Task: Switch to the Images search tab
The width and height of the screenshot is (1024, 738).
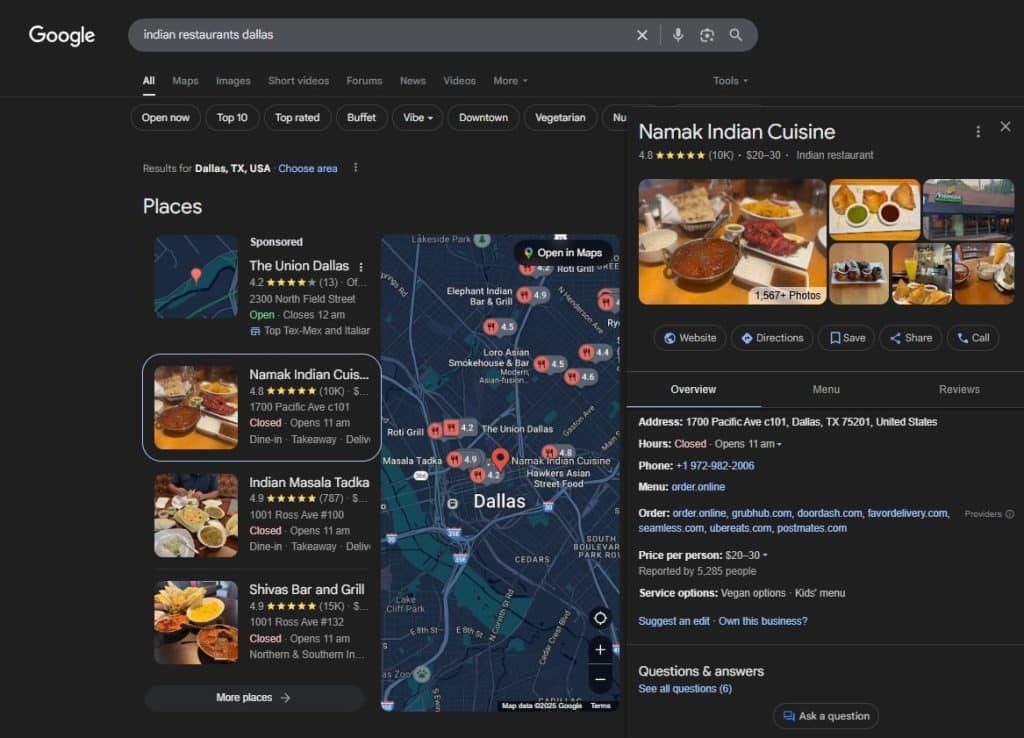Action: [x=233, y=81]
